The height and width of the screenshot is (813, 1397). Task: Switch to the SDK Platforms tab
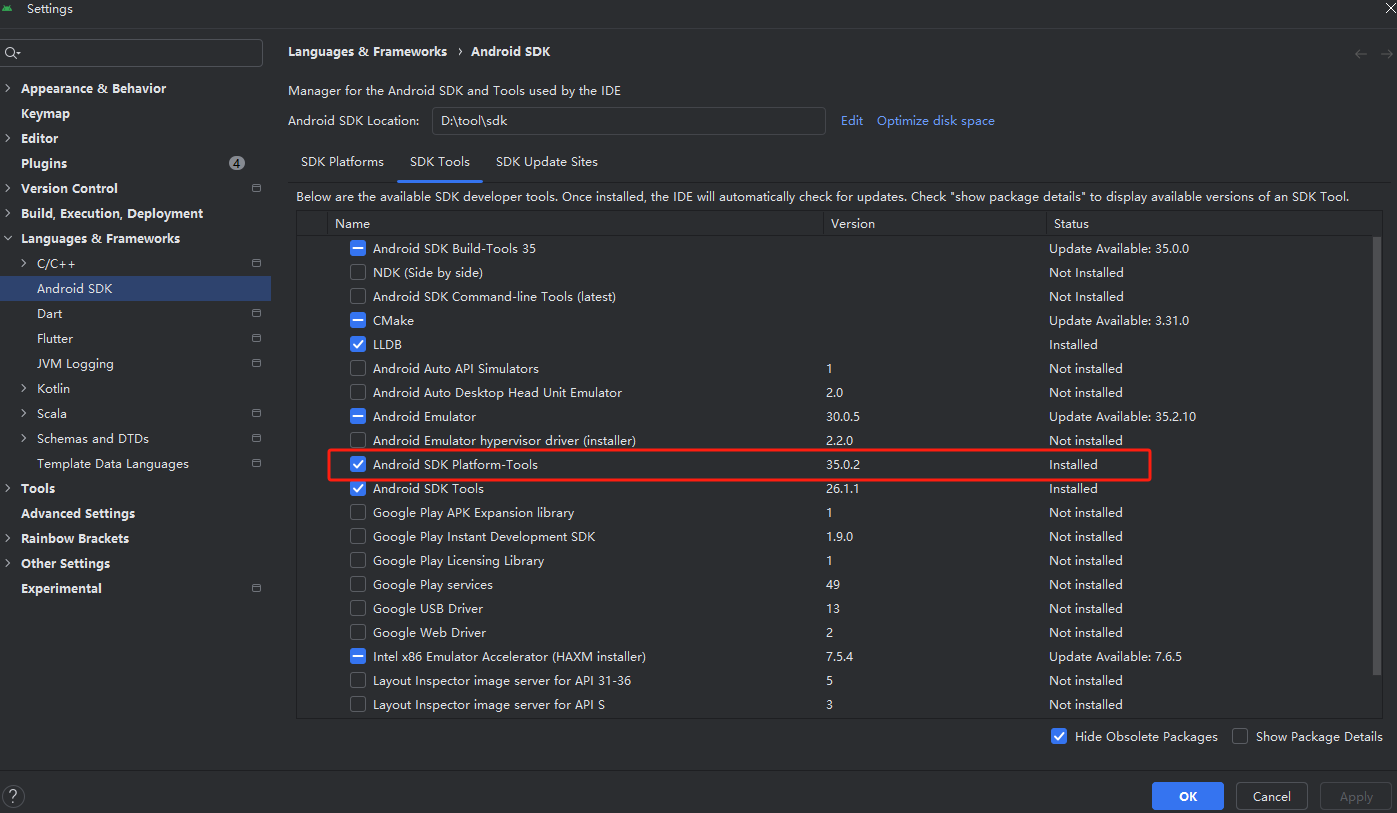[342, 161]
